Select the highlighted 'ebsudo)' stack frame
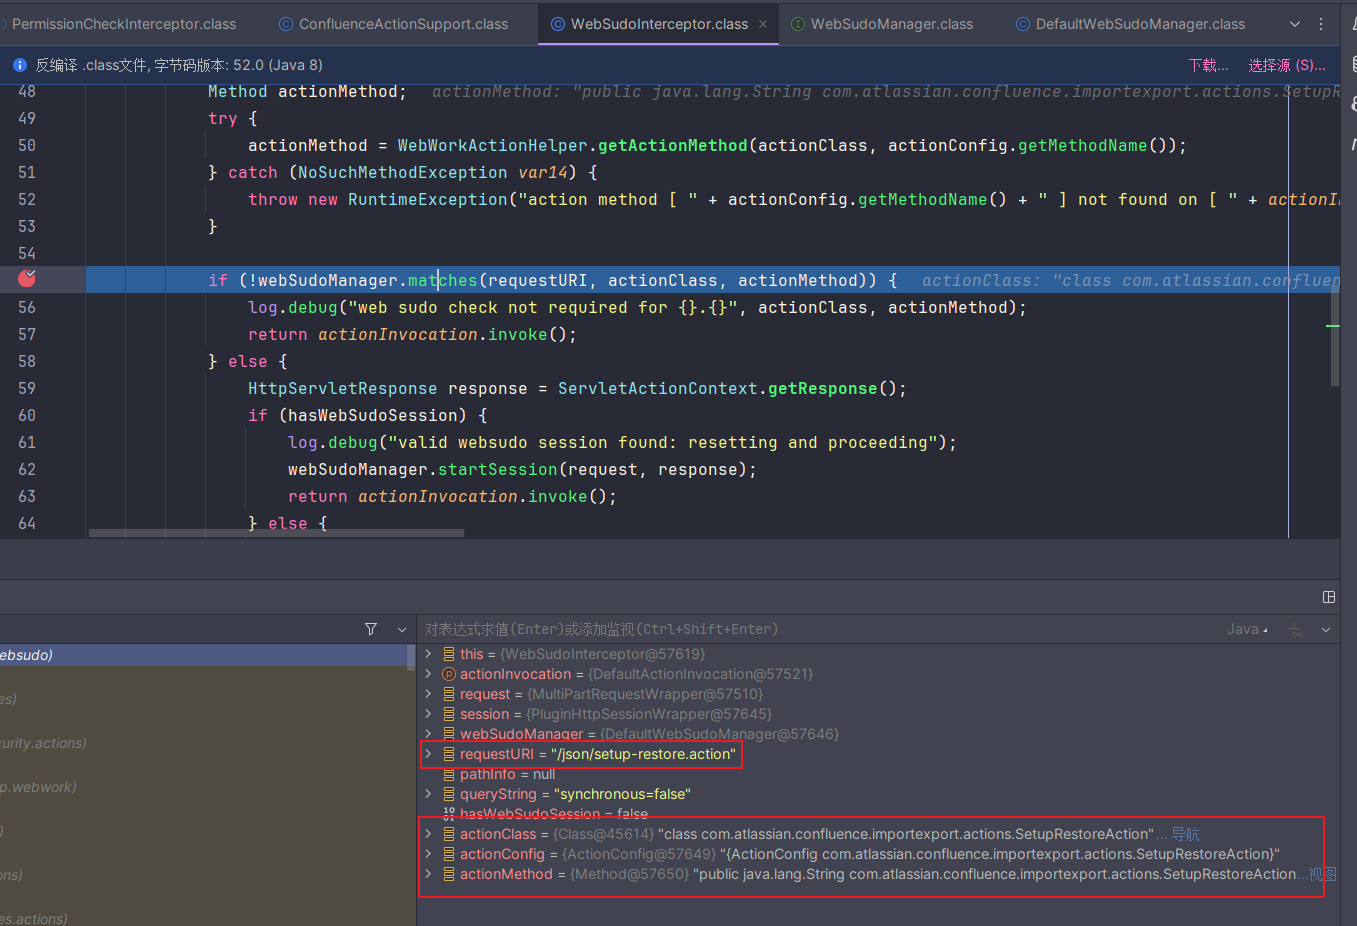Viewport: 1357px width, 926px height. [203, 655]
